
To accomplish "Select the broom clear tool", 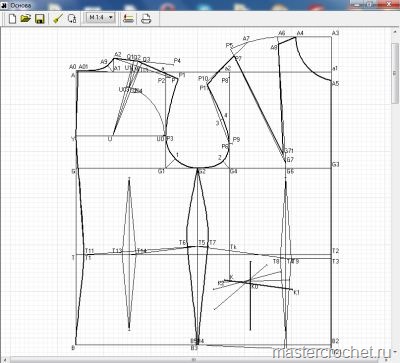I will pos(58,19).
